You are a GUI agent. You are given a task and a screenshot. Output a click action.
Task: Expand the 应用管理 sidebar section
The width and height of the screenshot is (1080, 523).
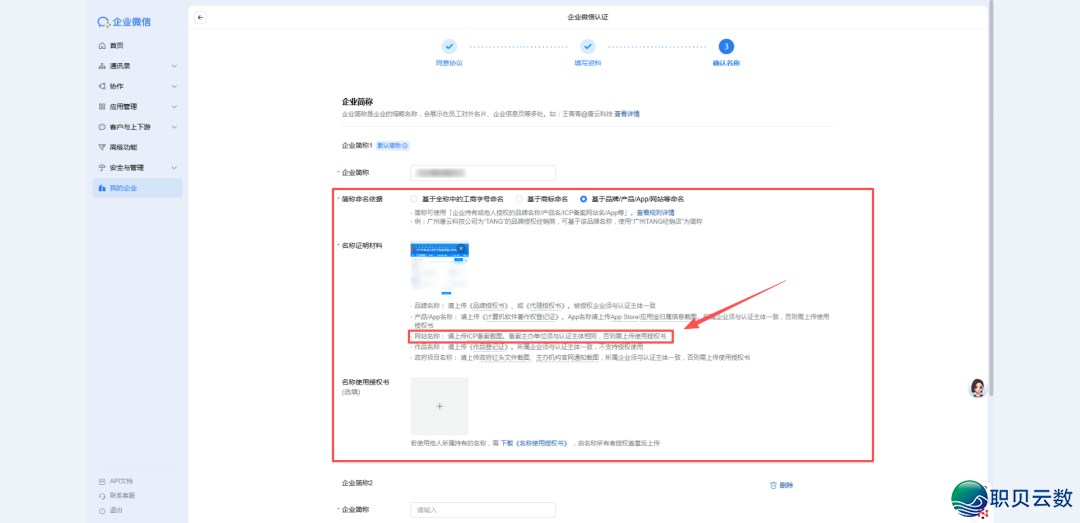(x=174, y=107)
